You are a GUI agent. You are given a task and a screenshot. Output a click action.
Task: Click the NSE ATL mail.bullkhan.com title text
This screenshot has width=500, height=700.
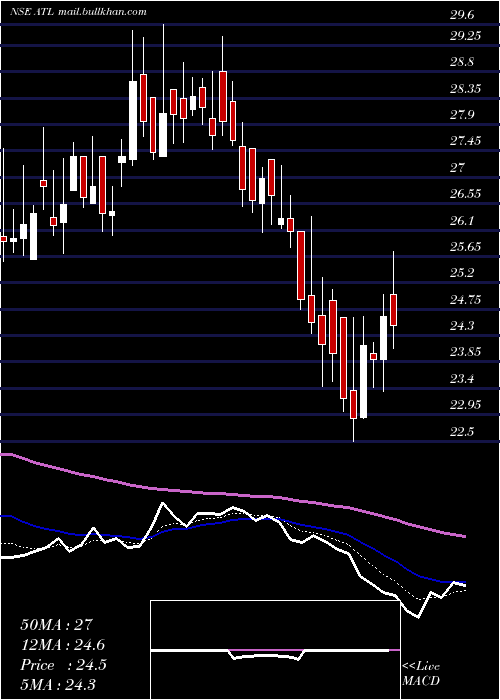(x=79, y=12)
